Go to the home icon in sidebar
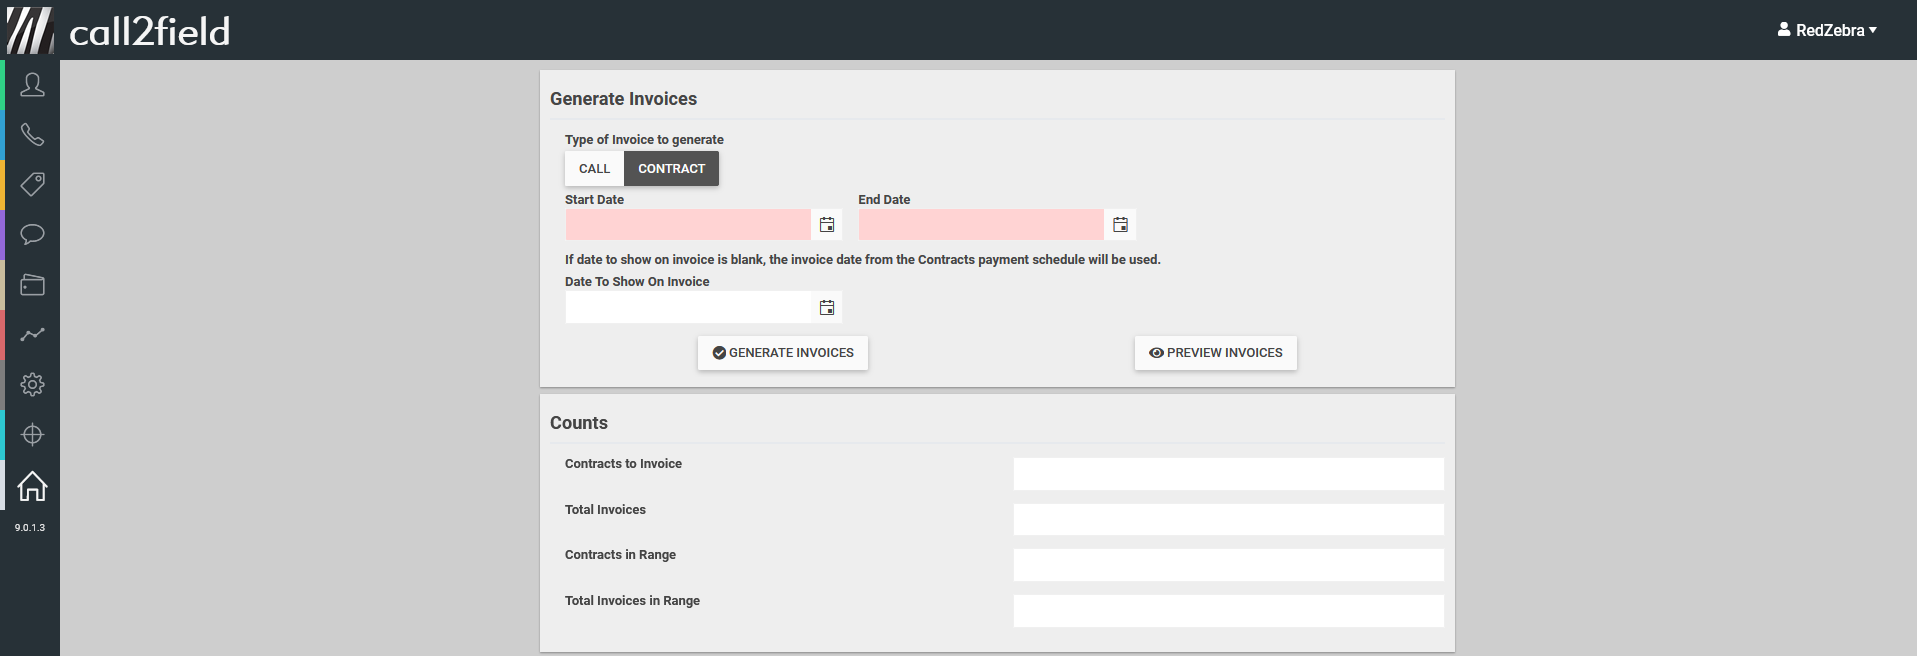The image size is (1917, 656). pos(32,486)
